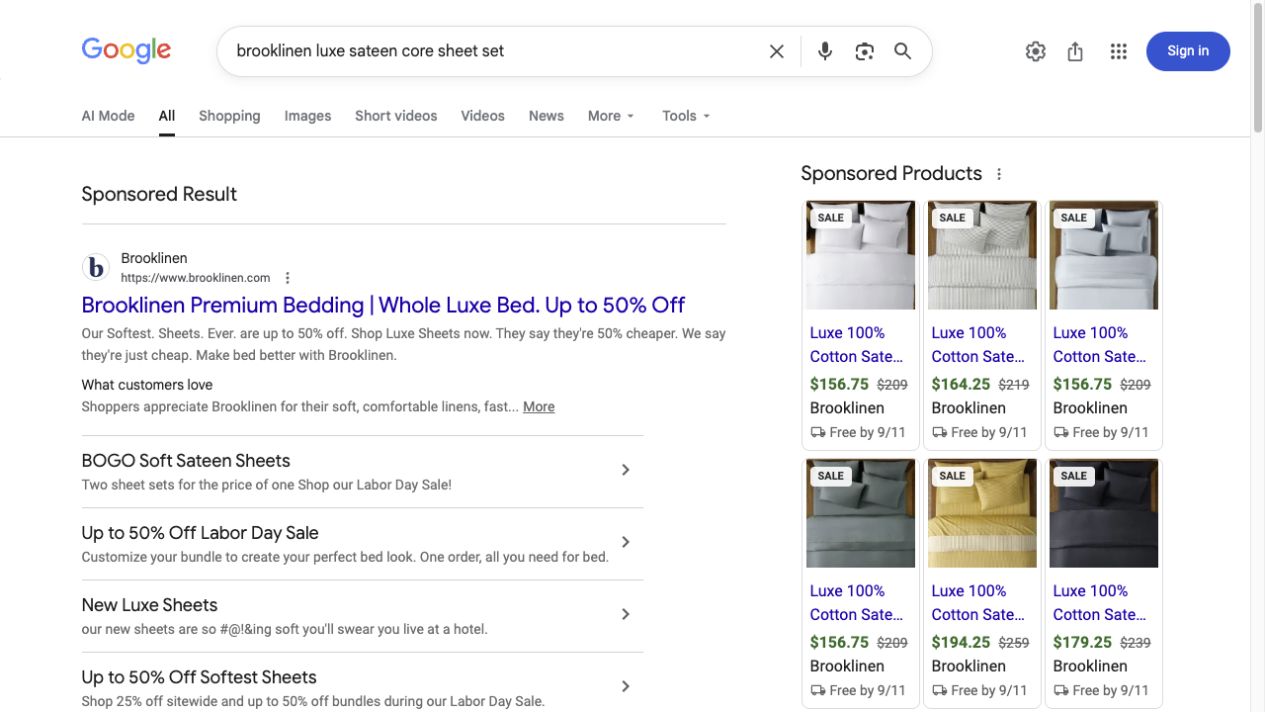
Task: Open BOGO Soft Sateen Sheets sitelink
Action: tap(186, 461)
